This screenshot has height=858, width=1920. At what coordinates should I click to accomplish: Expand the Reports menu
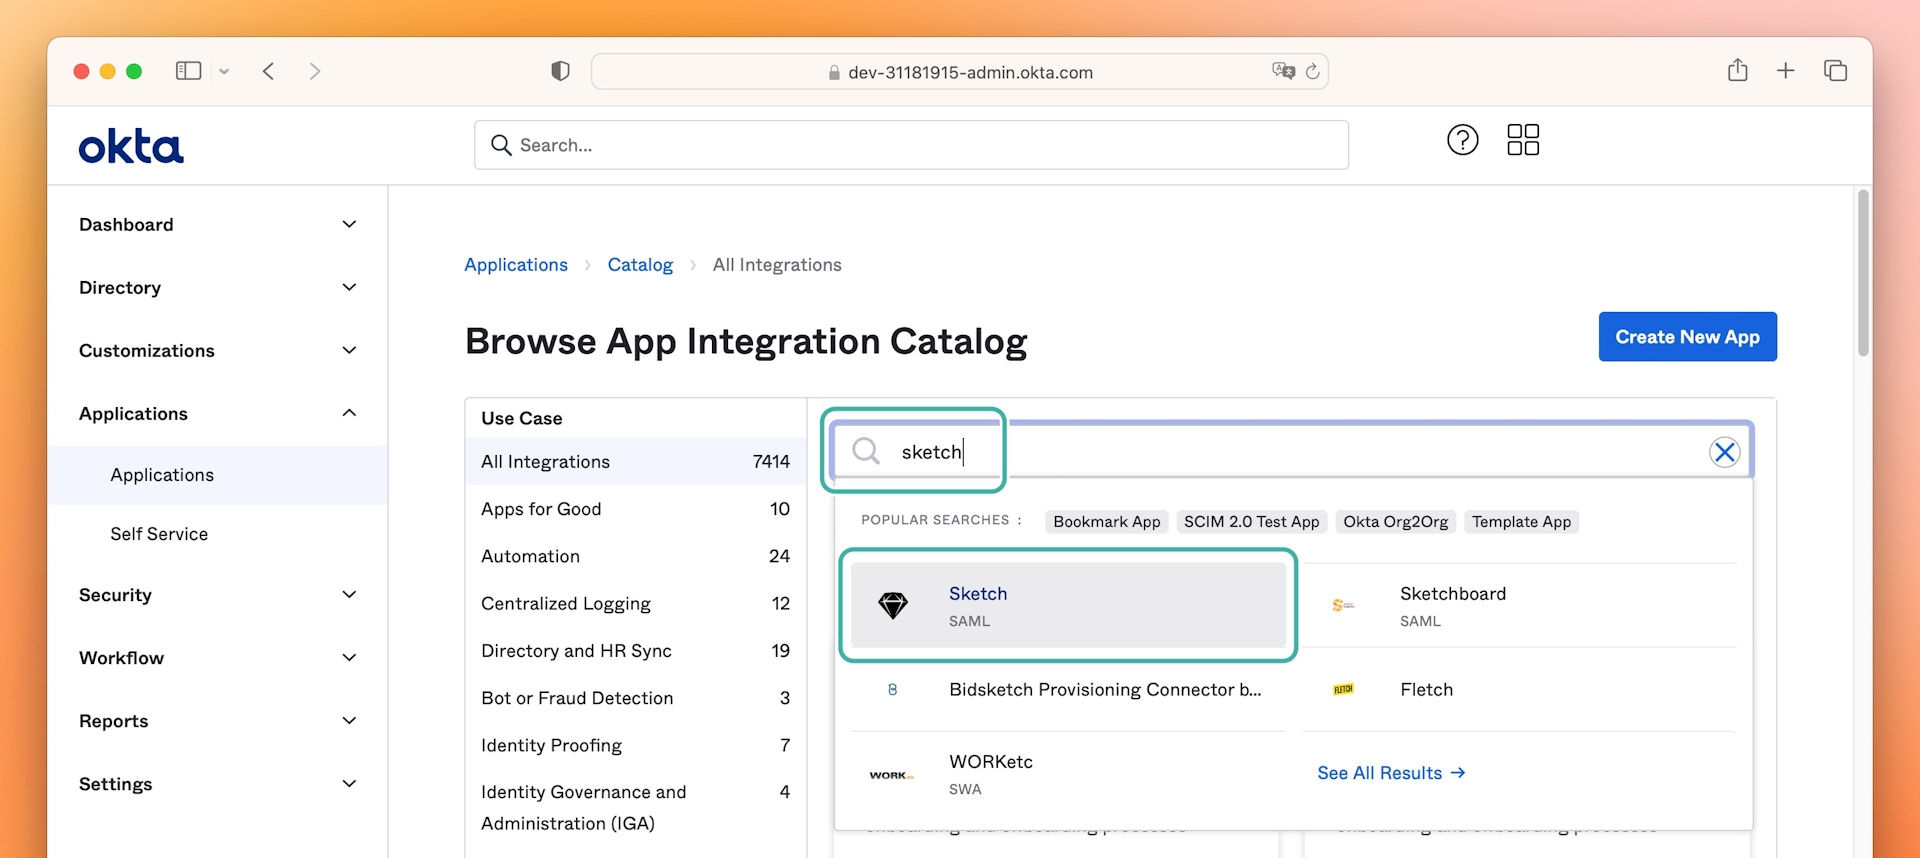pos(218,720)
